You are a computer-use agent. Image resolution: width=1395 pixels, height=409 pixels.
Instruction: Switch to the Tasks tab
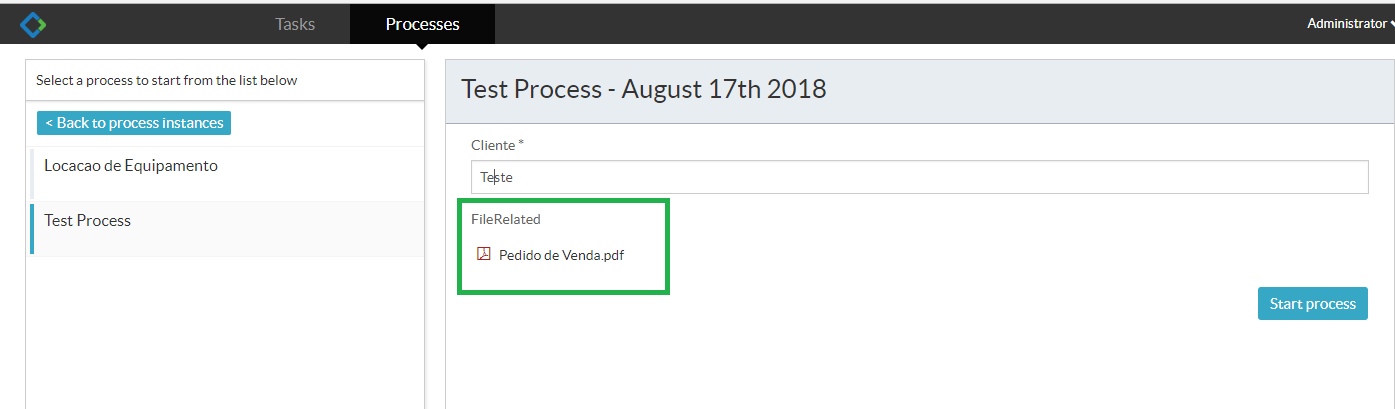pyautogui.click(x=295, y=24)
